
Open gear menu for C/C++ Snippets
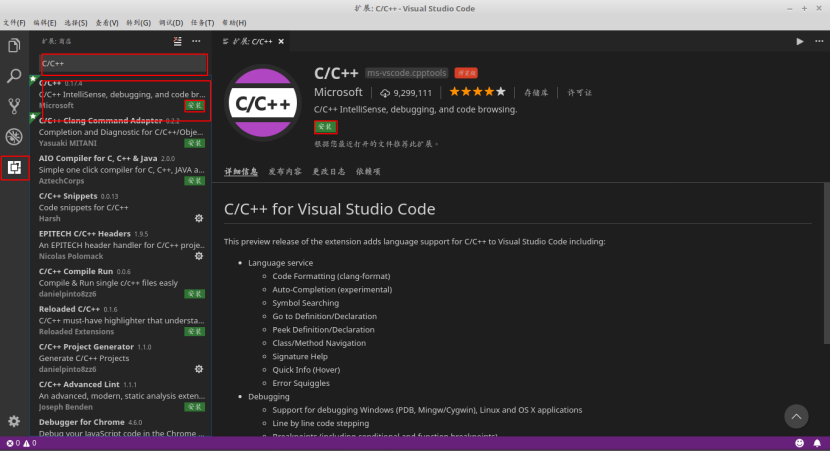tap(199, 218)
